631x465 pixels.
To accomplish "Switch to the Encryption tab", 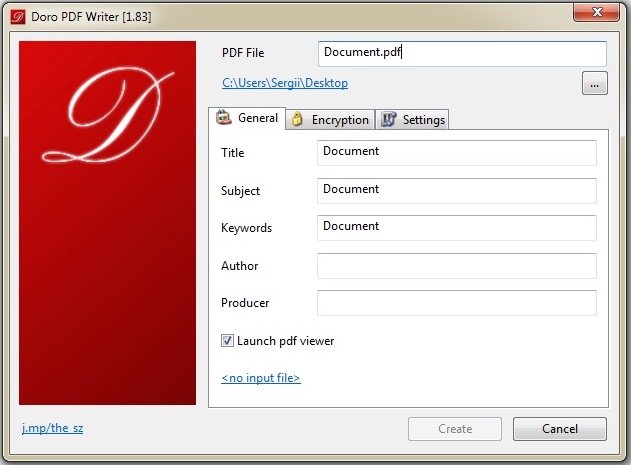I will point(330,120).
